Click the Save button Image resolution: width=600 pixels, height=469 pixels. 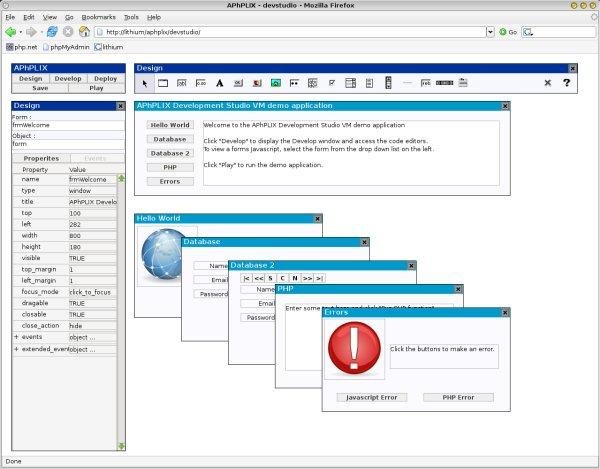click(x=40, y=88)
